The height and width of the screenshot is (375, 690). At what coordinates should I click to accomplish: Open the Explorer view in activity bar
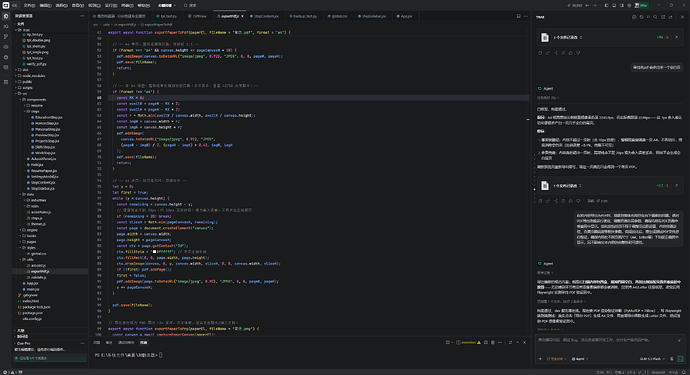click(6, 16)
